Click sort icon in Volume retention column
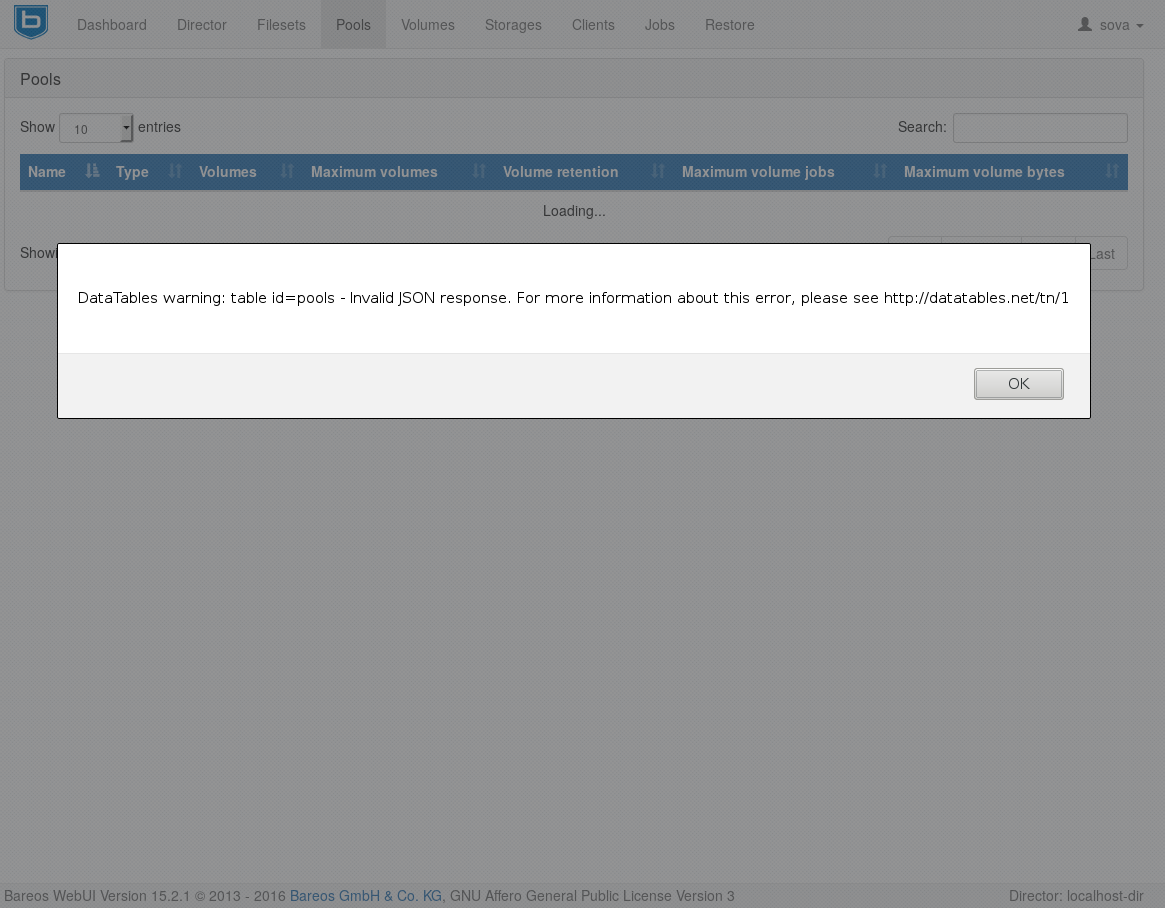Viewport: 1165px width, 908px height. [x=658, y=172]
